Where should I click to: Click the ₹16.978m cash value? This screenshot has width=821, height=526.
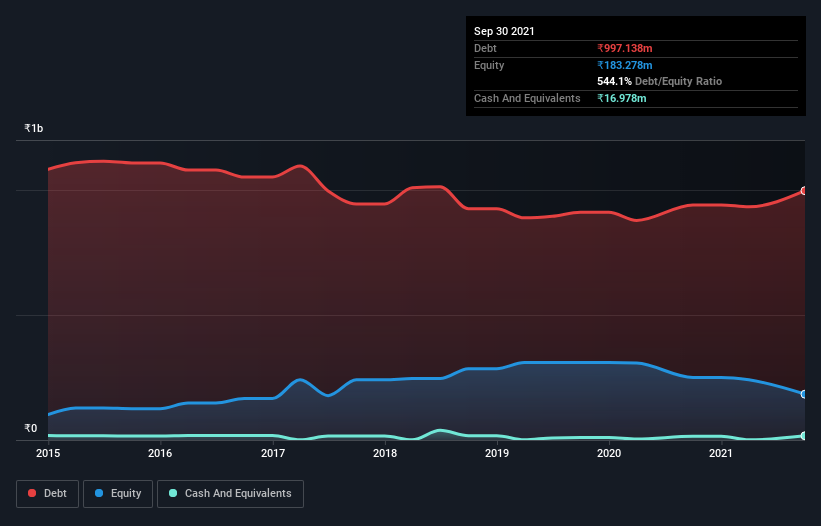click(x=622, y=98)
